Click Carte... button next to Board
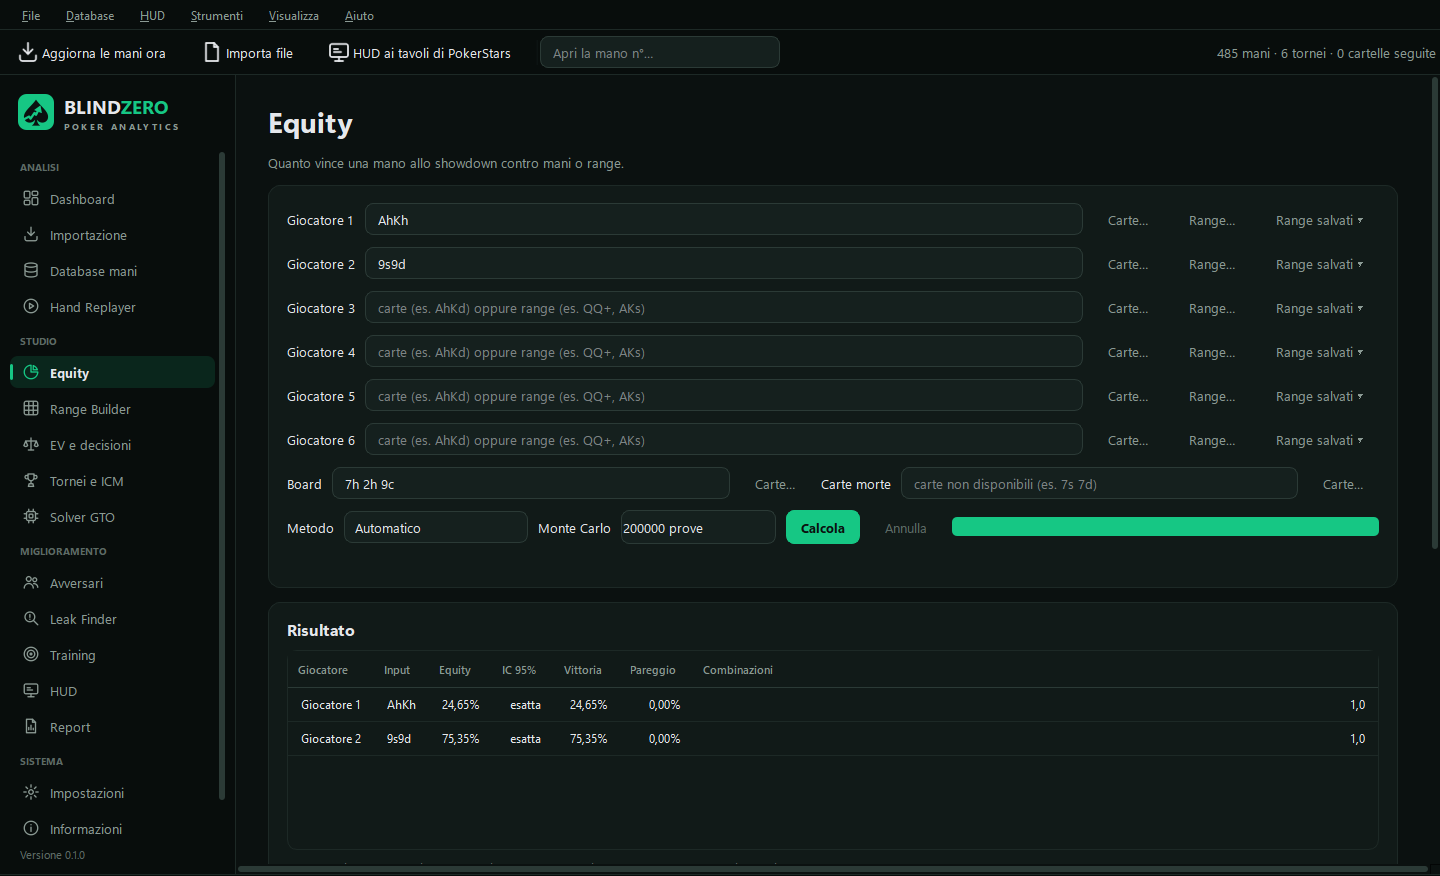1440x876 pixels. [775, 484]
